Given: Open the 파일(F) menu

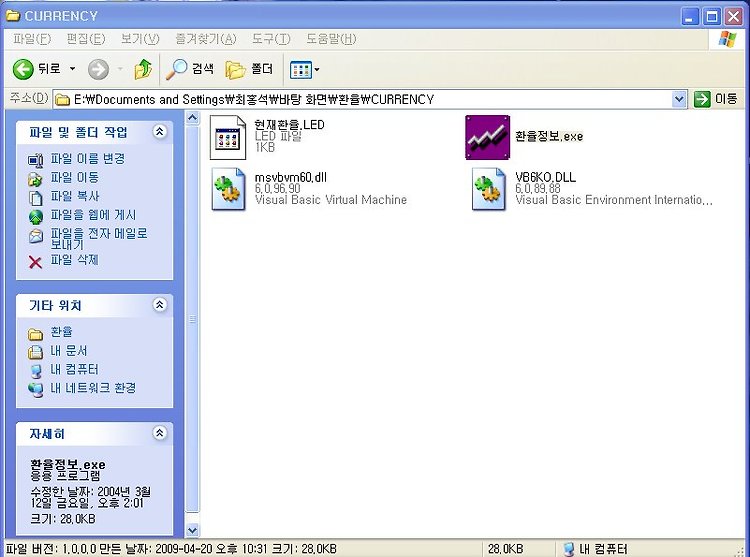Looking at the screenshot, I should click(32, 39).
